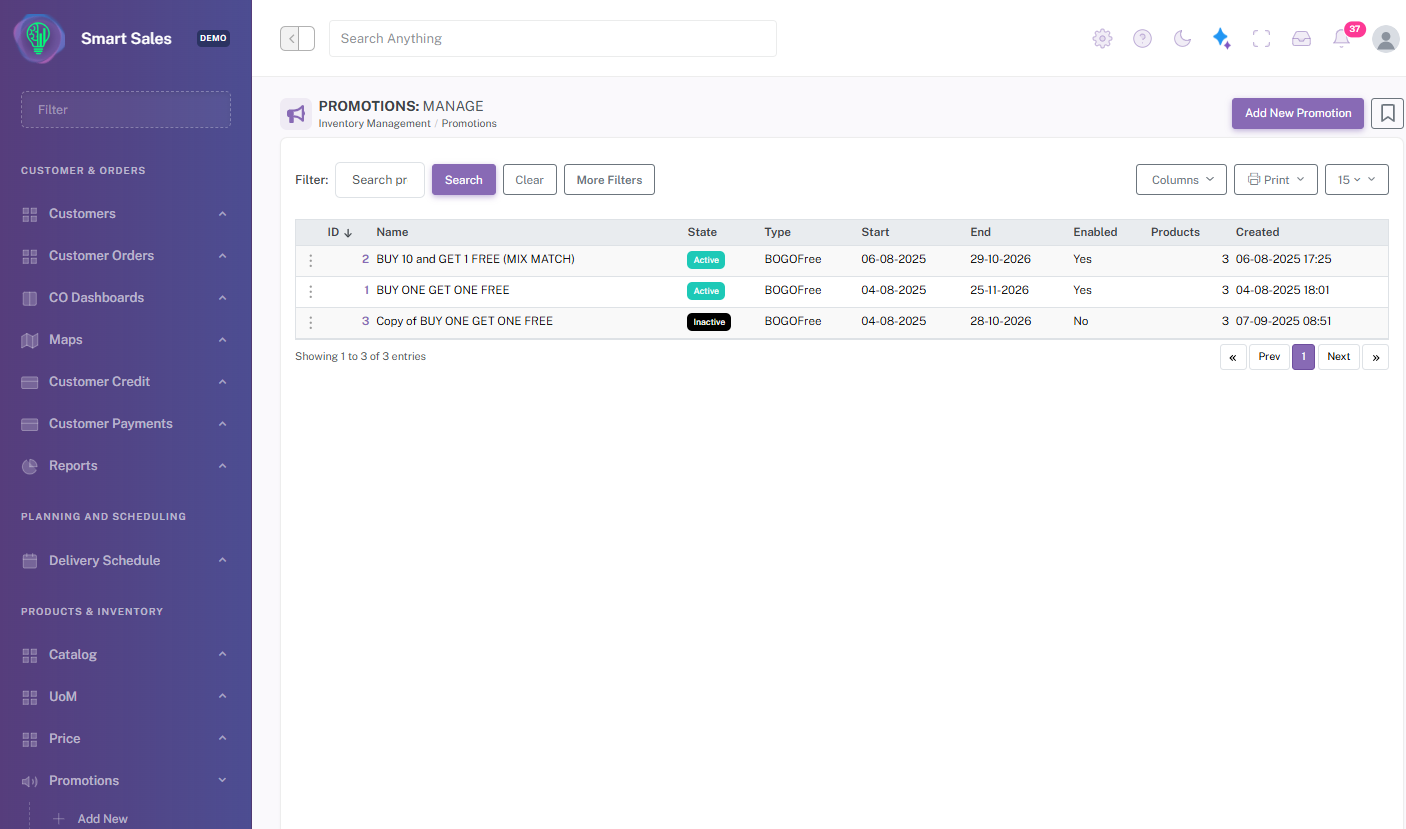Screen dimensions: 1406x829
Task: Open notifications bell with 37 badge
Action: [1342, 38]
